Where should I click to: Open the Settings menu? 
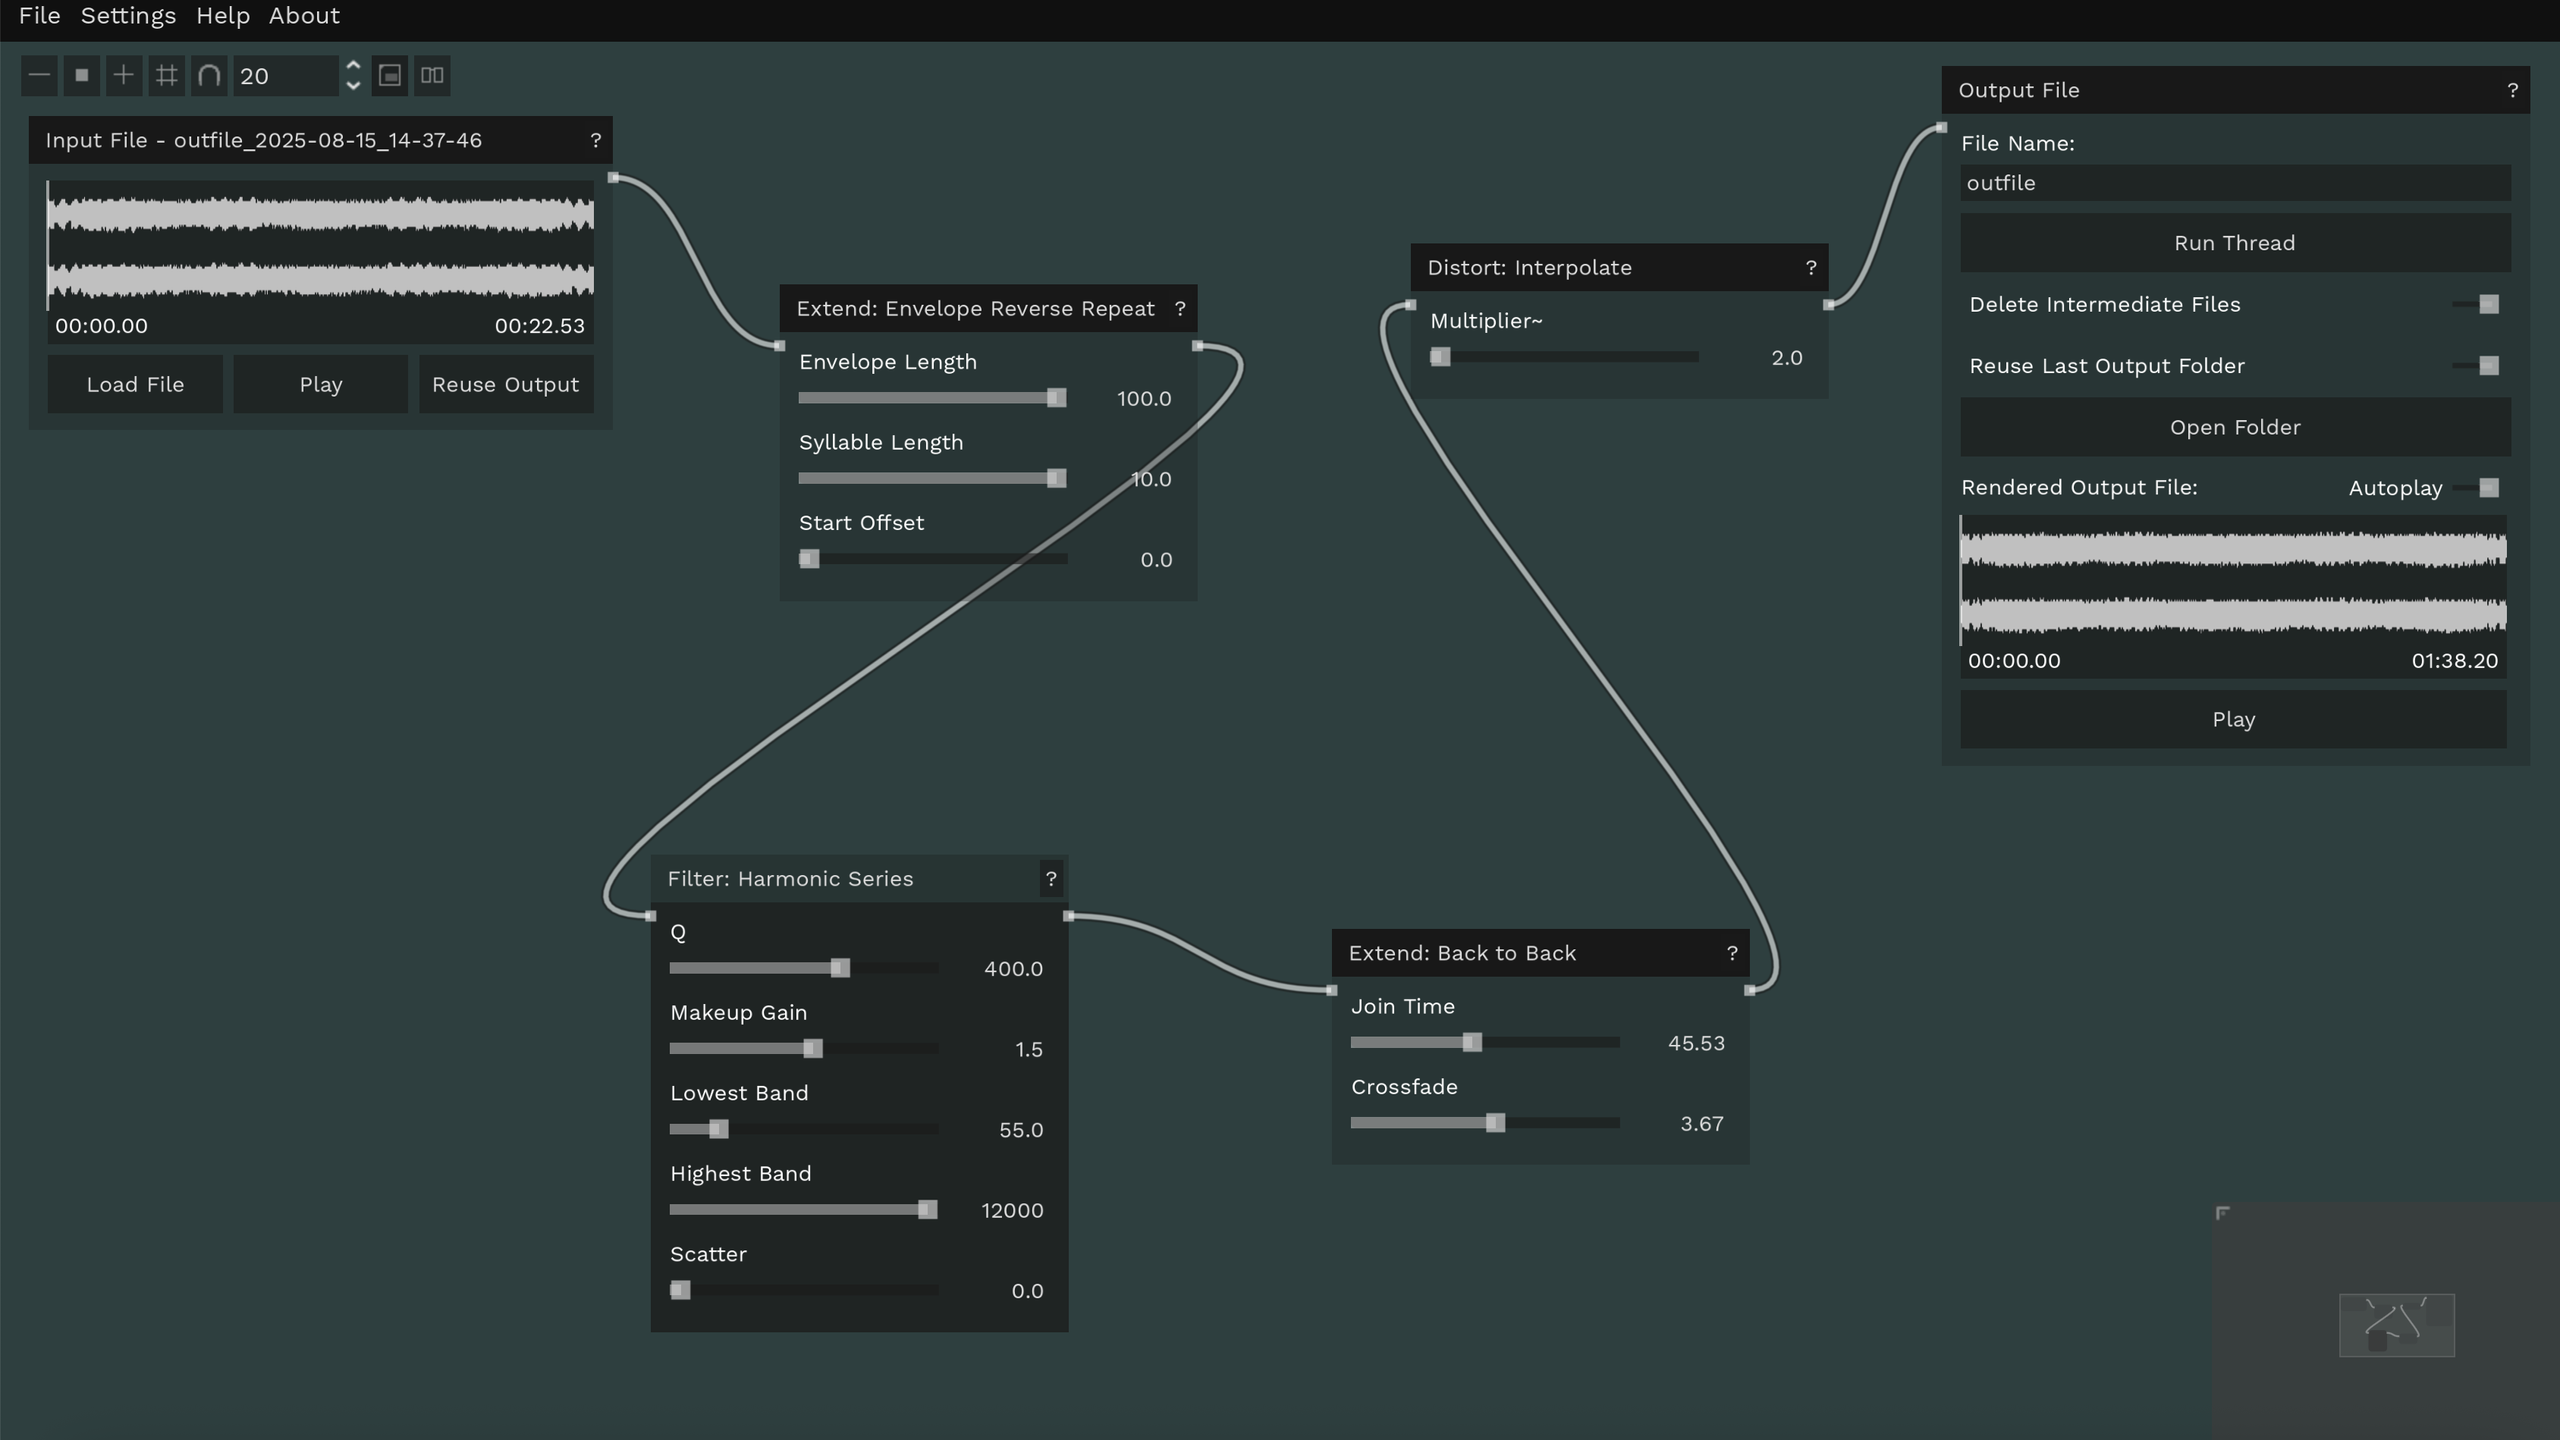pyautogui.click(x=127, y=16)
